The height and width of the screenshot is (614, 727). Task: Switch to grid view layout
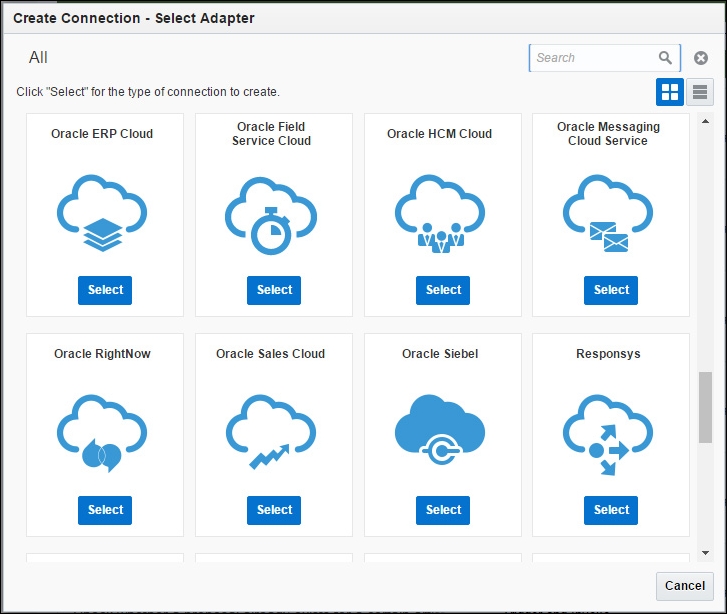(670, 92)
